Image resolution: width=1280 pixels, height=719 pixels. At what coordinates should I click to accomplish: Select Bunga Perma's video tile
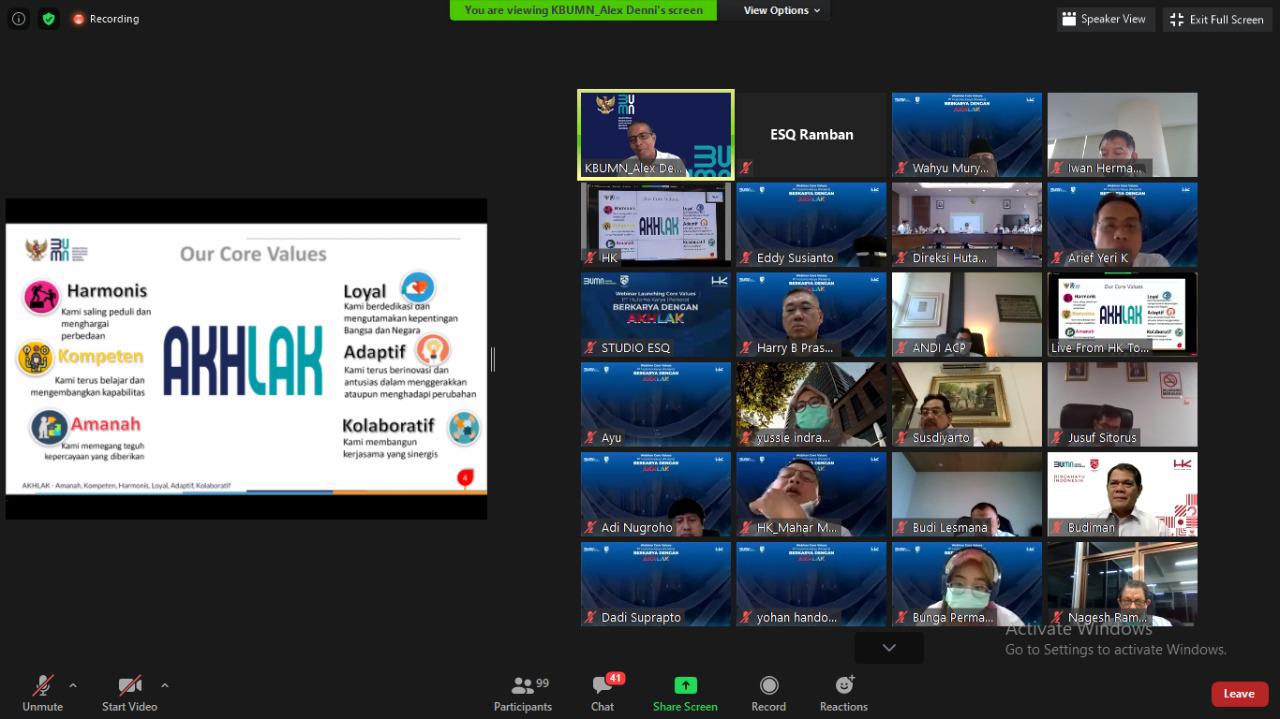click(x=967, y=585)
